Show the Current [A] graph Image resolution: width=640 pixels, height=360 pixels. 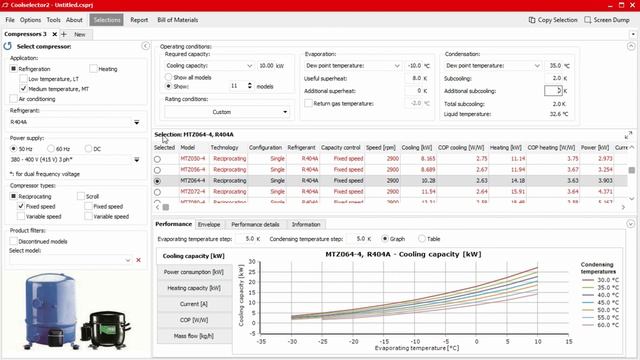194,304
